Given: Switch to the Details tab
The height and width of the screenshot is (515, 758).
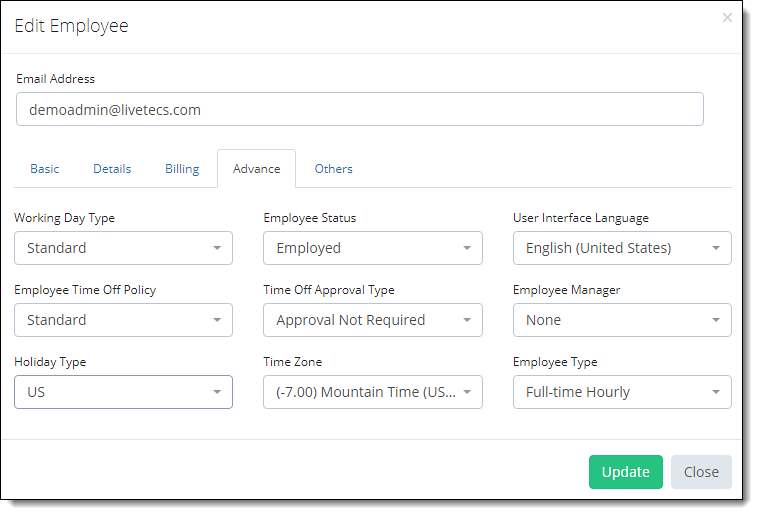Looking at the screenshot, I should coord(112,169).
